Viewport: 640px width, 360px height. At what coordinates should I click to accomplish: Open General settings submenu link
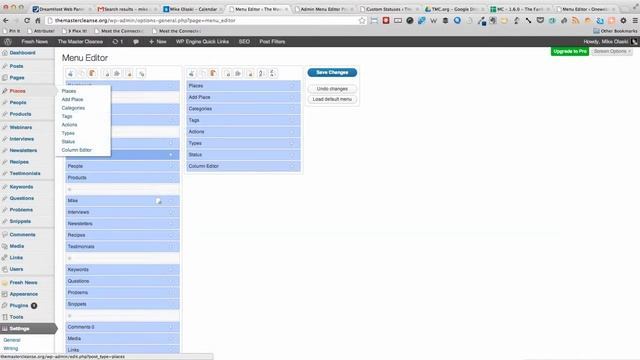point(12,340)
